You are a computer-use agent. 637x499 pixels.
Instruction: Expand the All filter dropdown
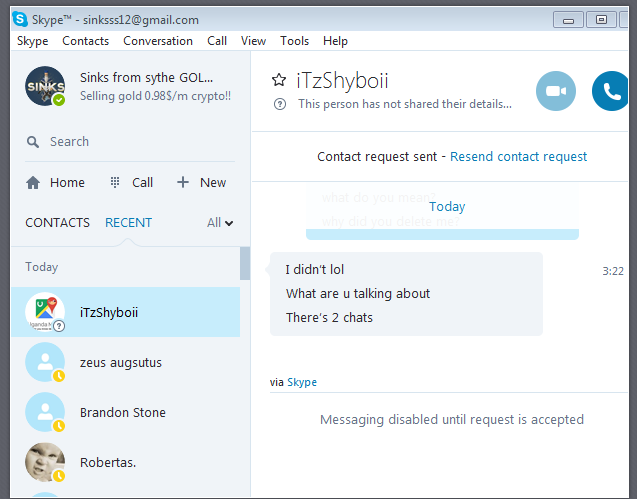(220, 223)
